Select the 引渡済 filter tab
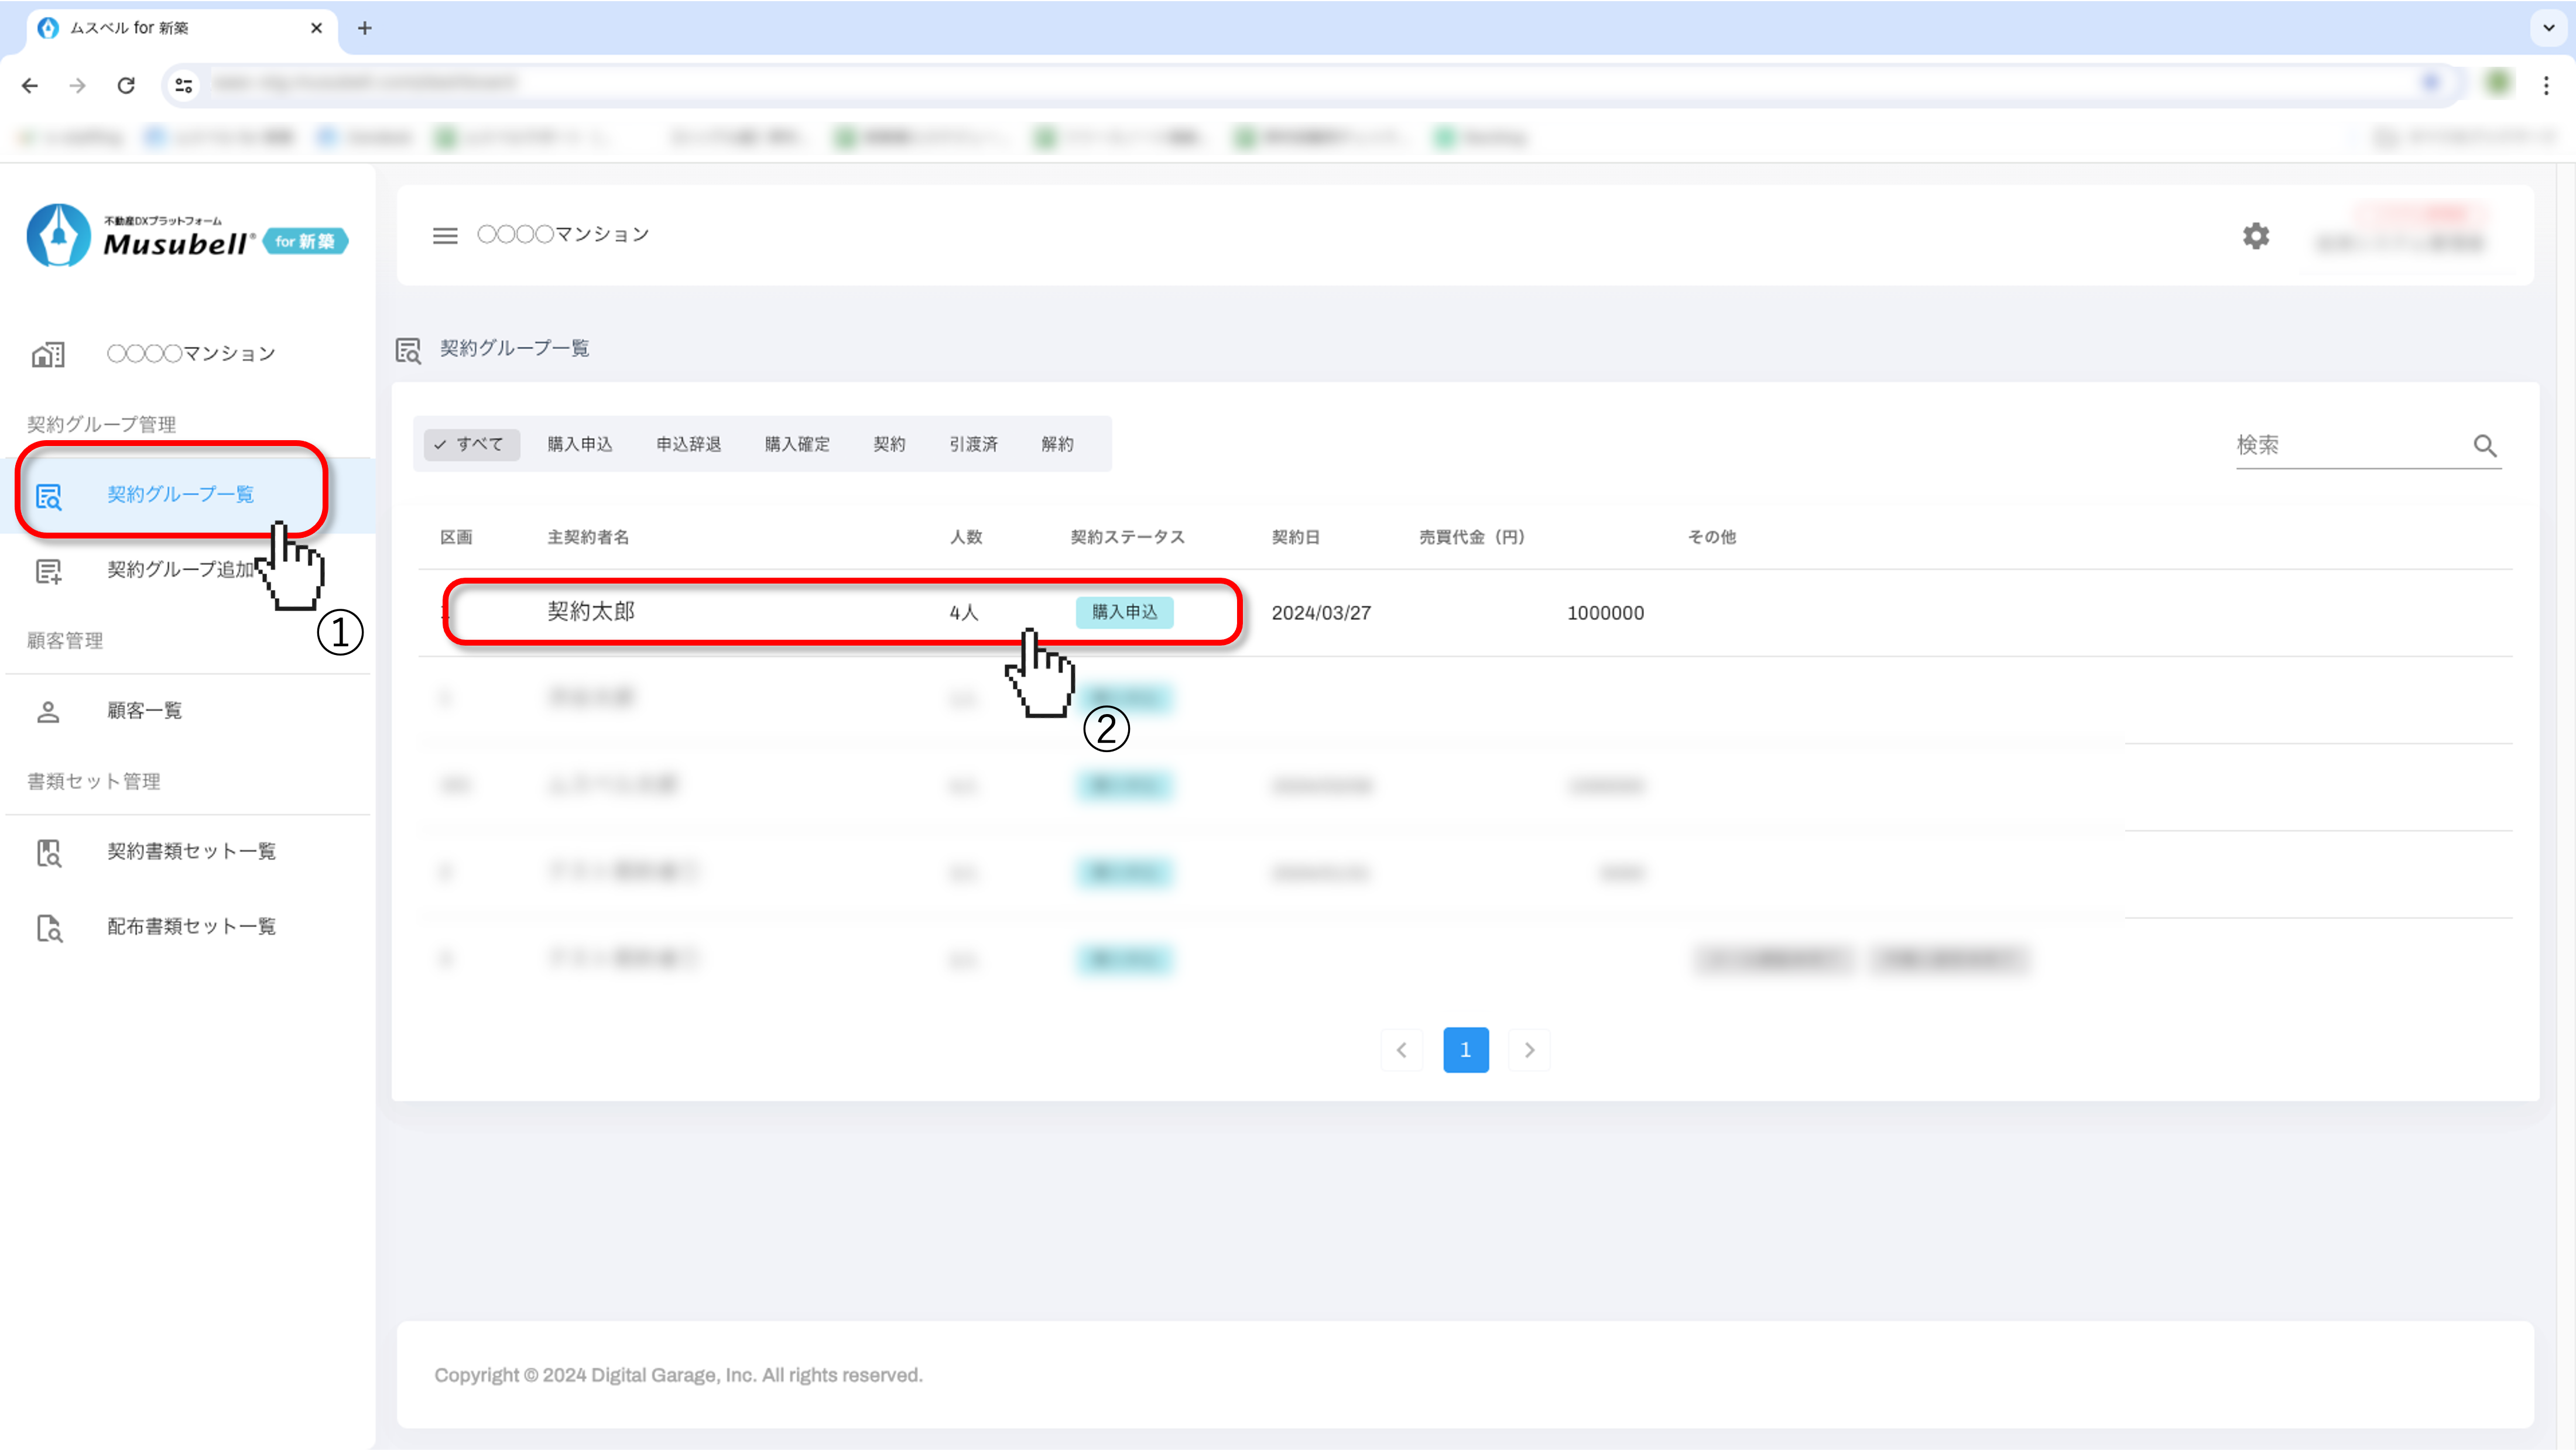The width and height of the screenshot is (2576, 1451). click(973, 444)
